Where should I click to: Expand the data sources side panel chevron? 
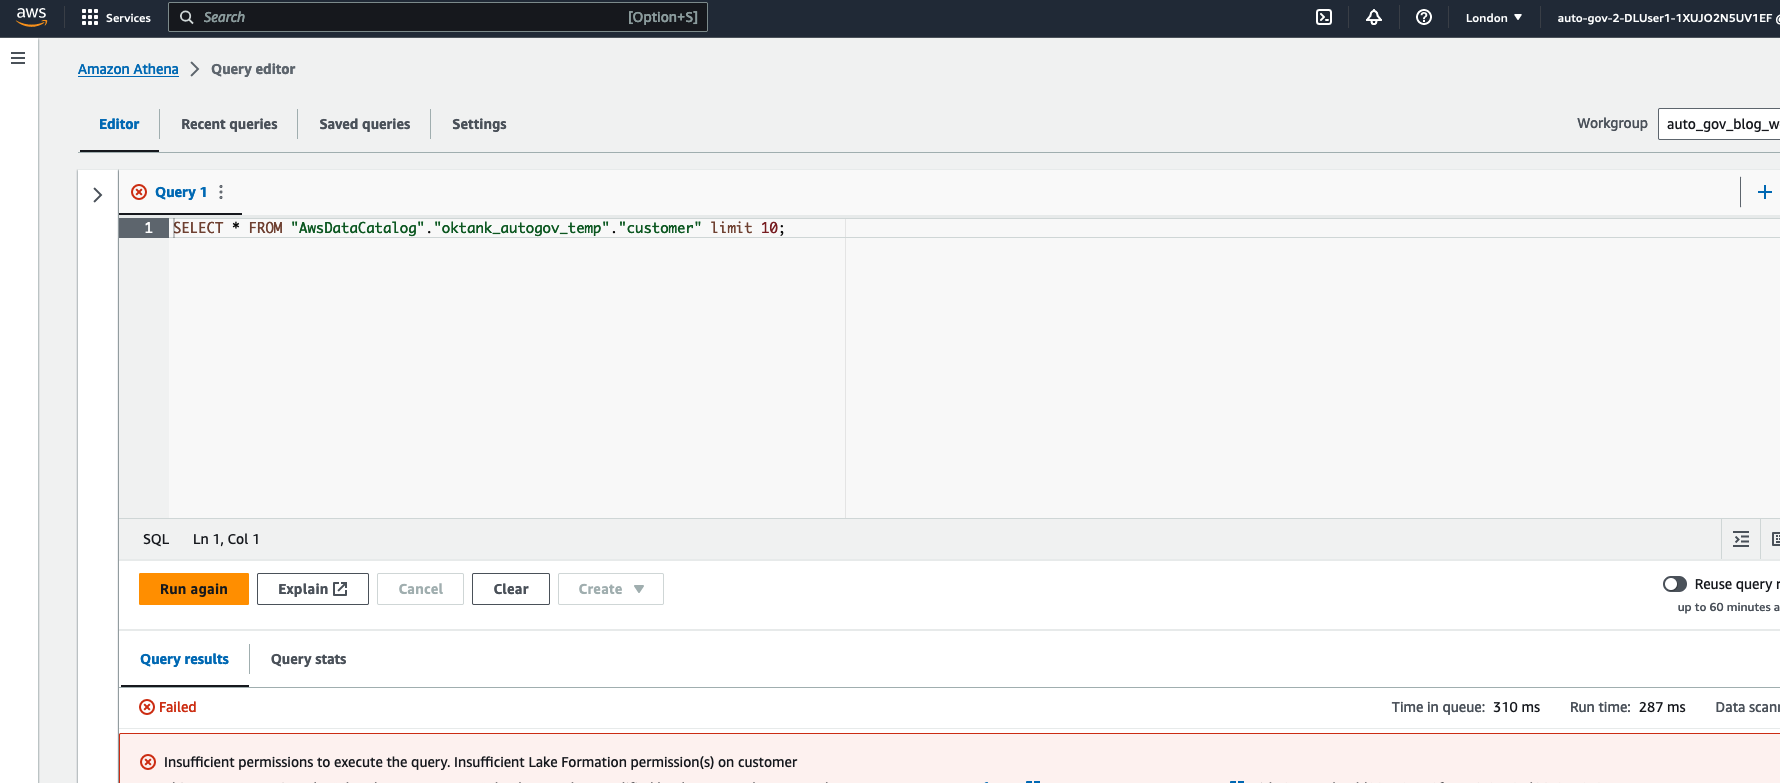[97, 195]
